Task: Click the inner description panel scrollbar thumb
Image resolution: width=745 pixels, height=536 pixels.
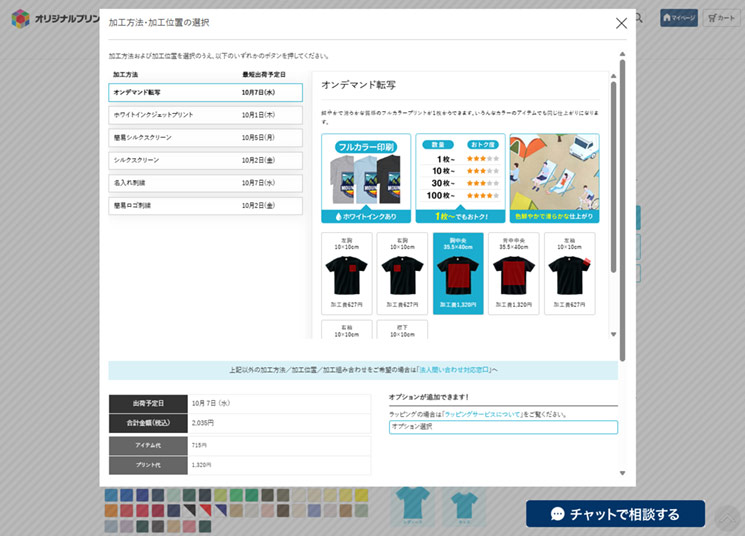Action: [613, 177]
